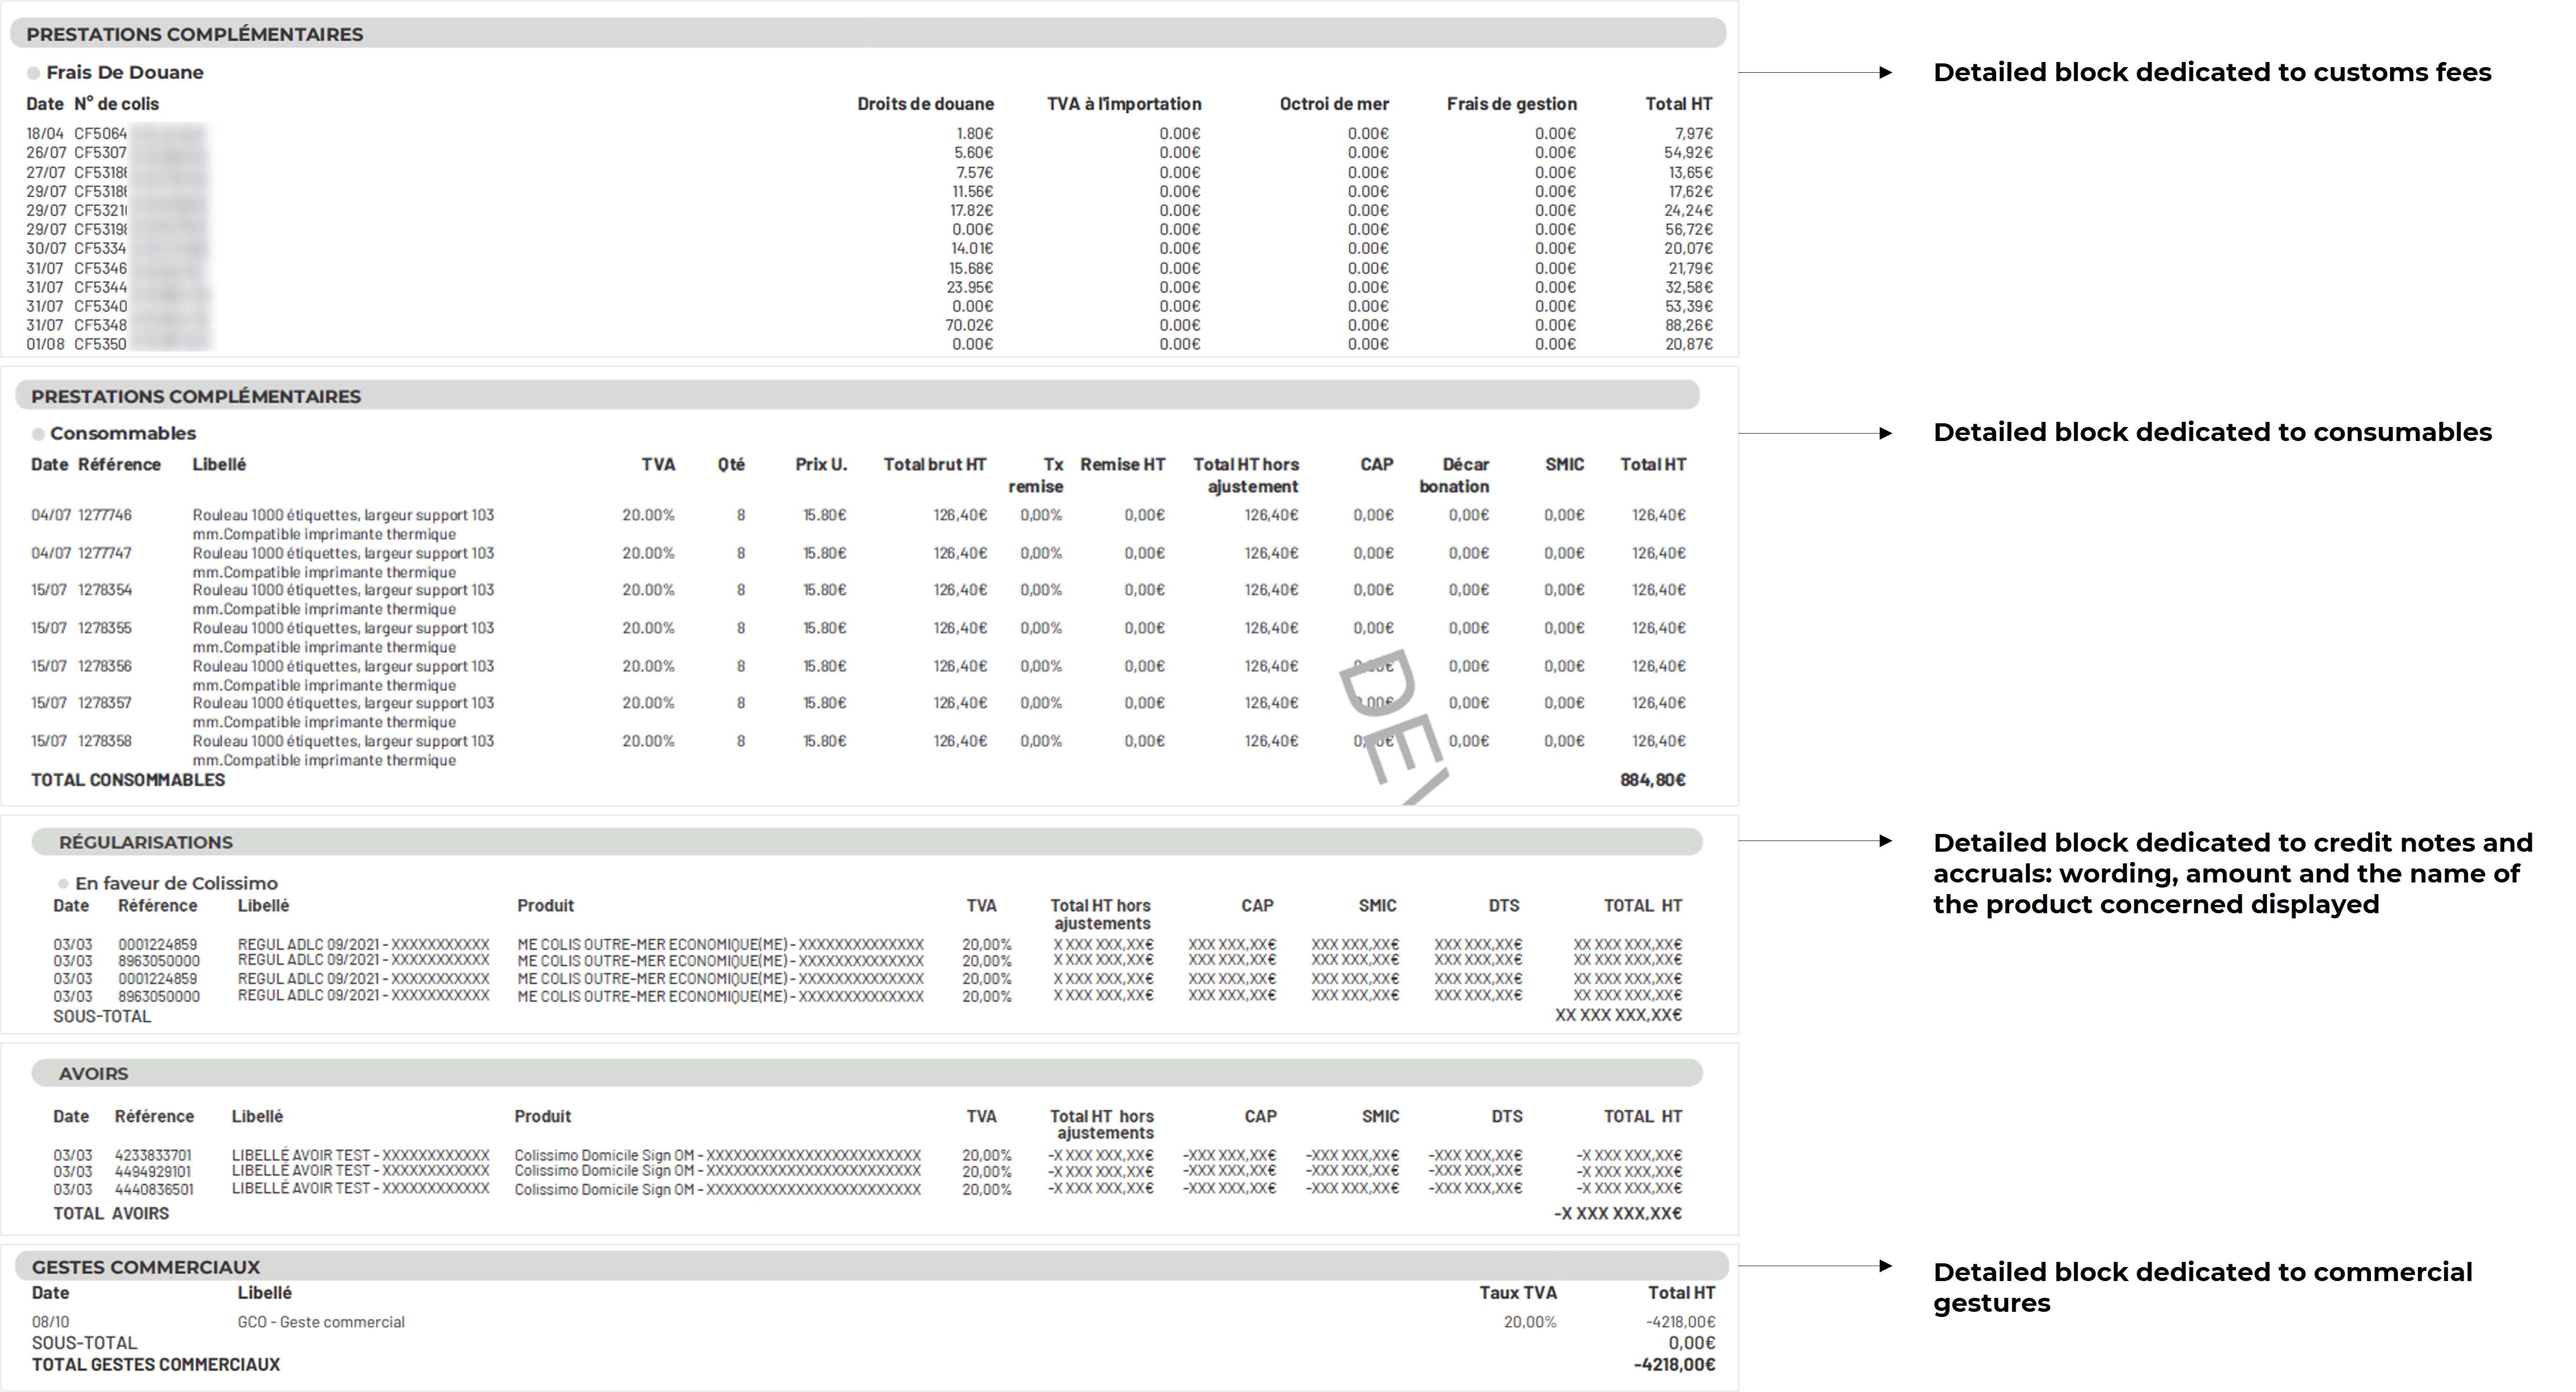Select the 56,72€ customs total
This screenshot has width=2576, height=1392.
[1689, 229]
